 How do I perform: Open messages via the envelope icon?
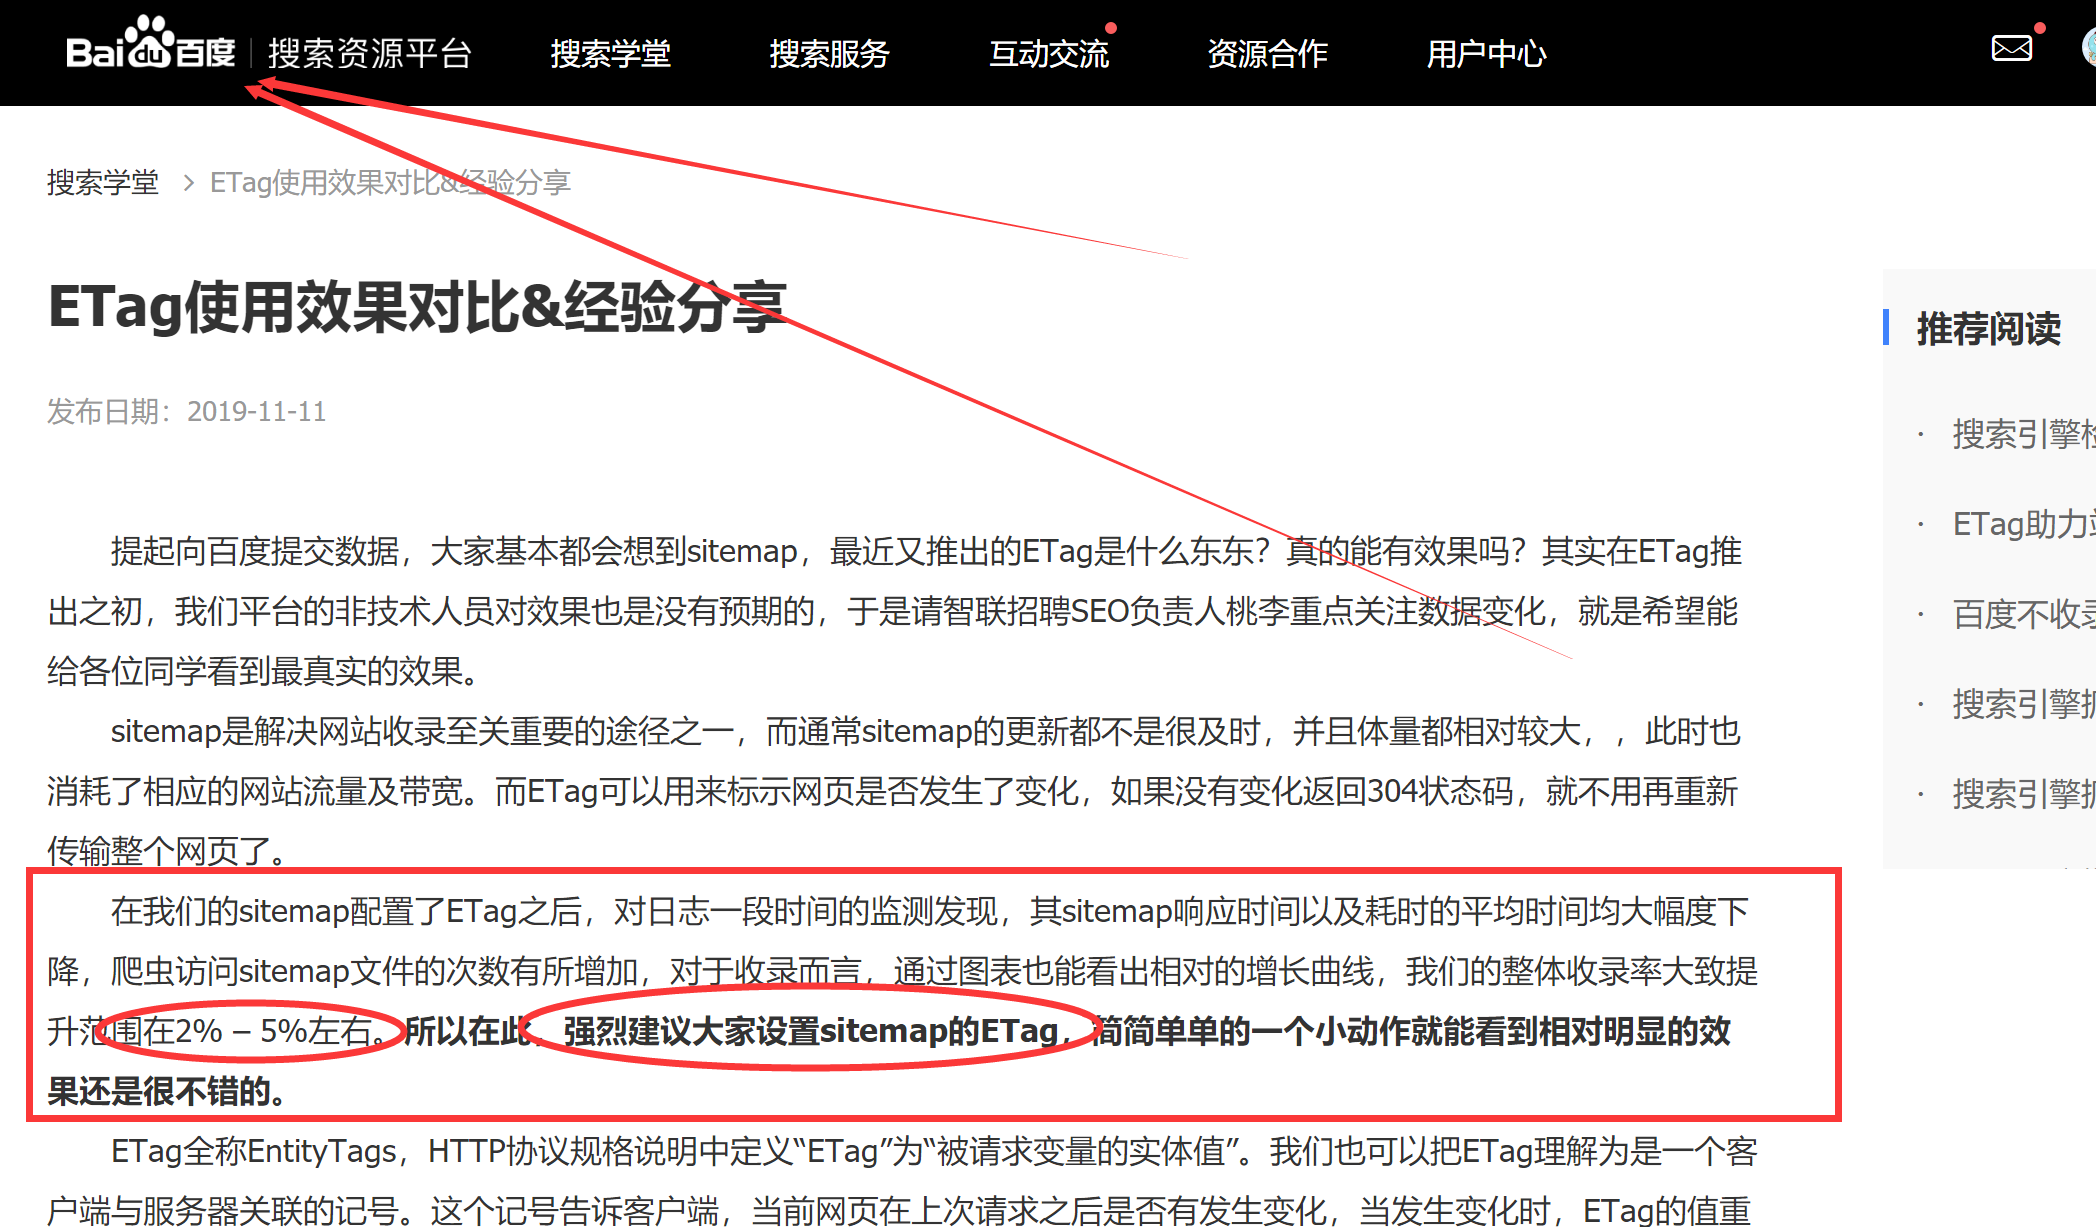[2010, 47]
